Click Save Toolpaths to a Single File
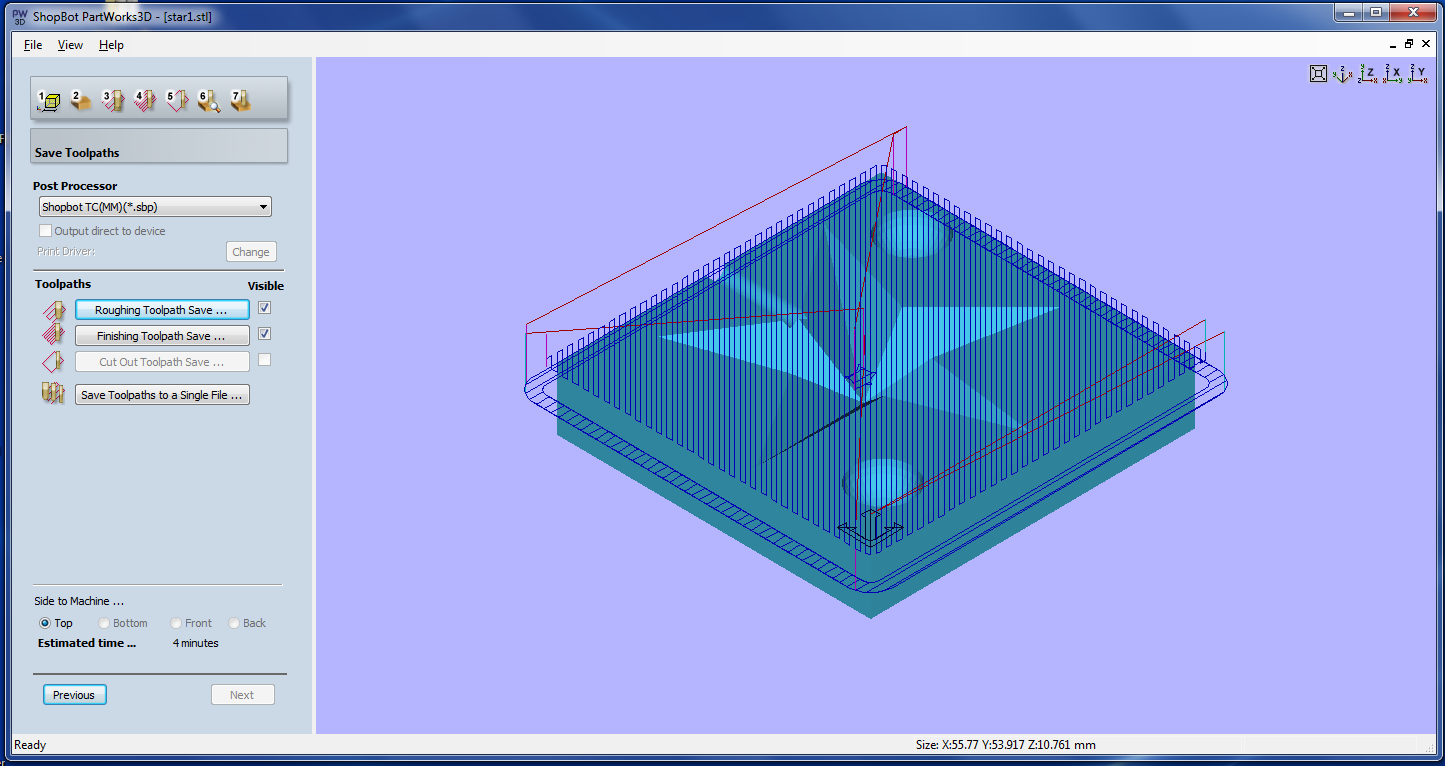Viewport: 1445px width, 766px height. pyautogui.click(x=162, y=395)
